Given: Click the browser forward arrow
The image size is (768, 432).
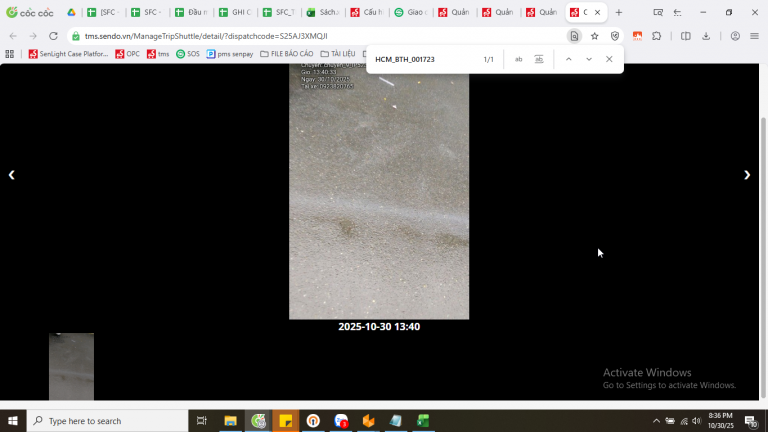Looking at the screenshot, I should [33, 36].
